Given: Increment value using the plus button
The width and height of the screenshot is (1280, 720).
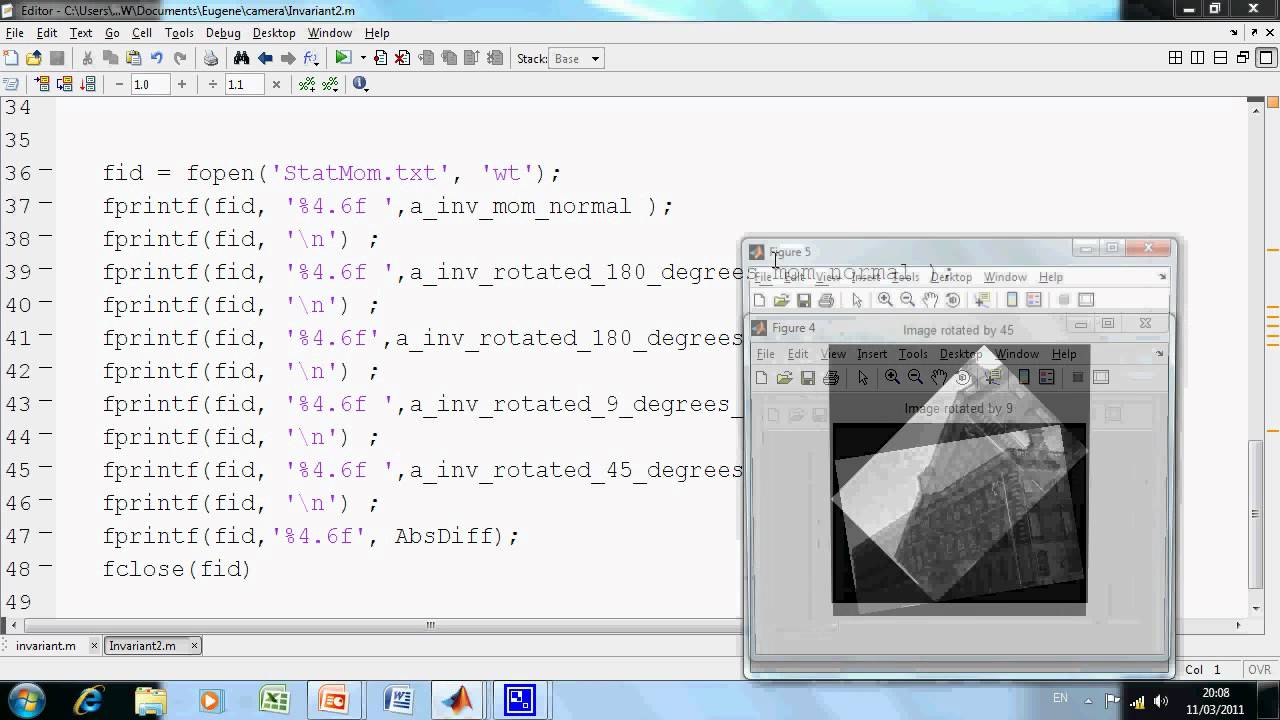Looking at the screenshot, I should click(181, 84).
